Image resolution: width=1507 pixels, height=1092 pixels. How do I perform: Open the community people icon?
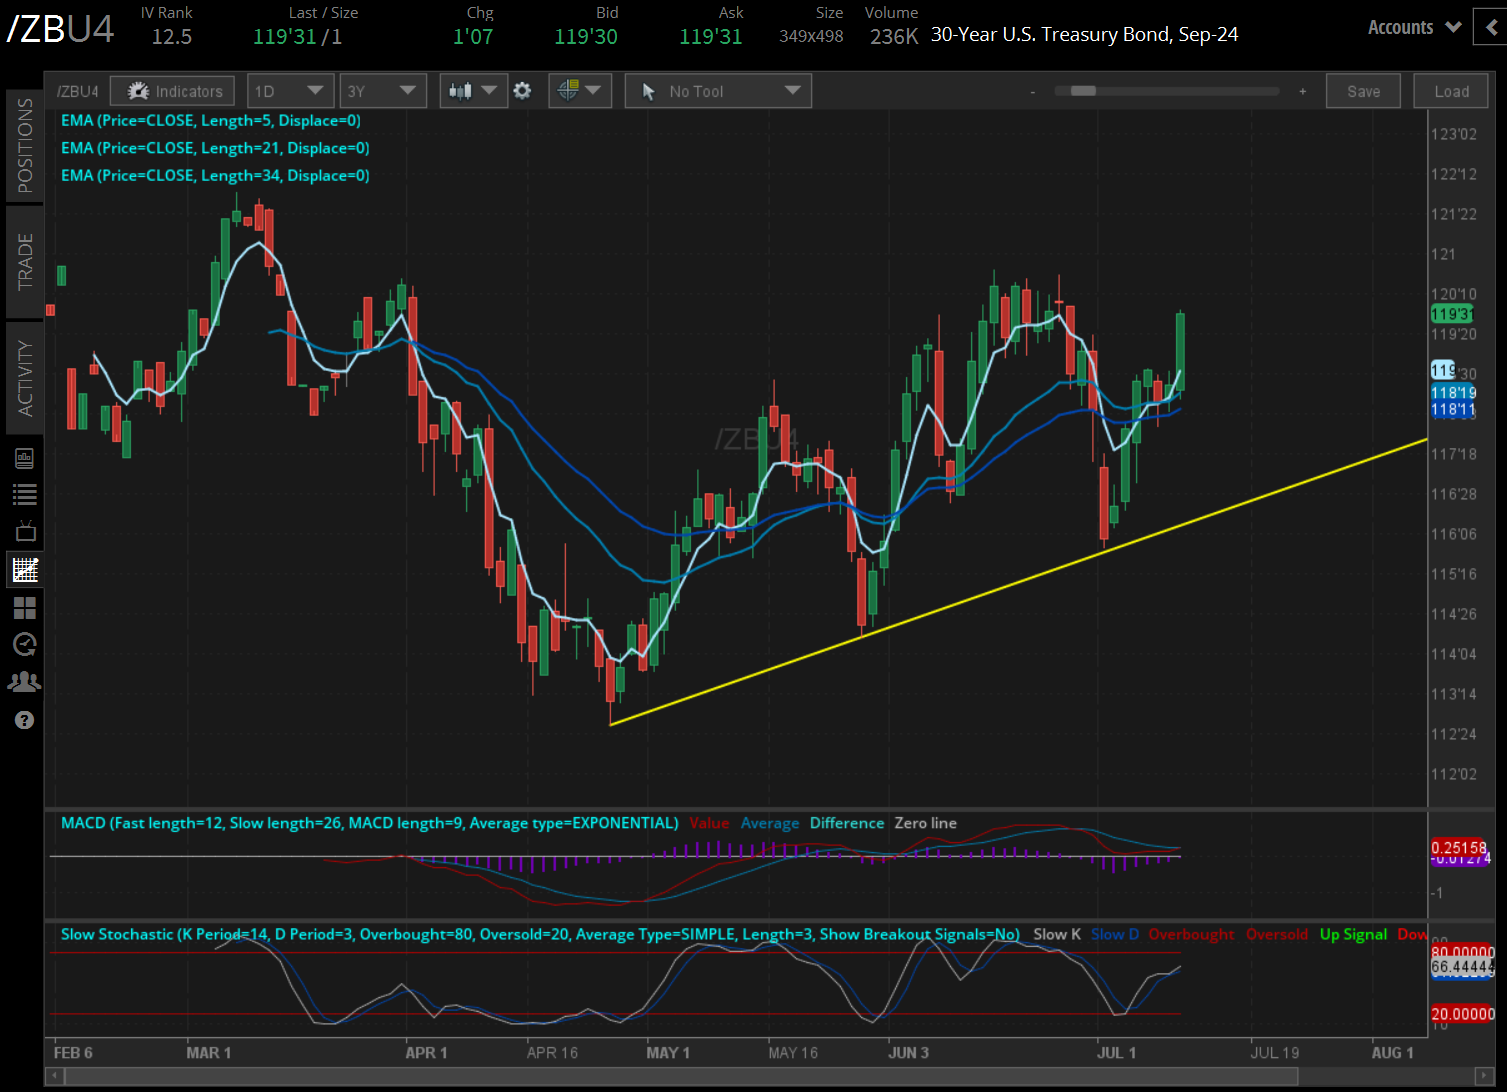pos(25,682)
